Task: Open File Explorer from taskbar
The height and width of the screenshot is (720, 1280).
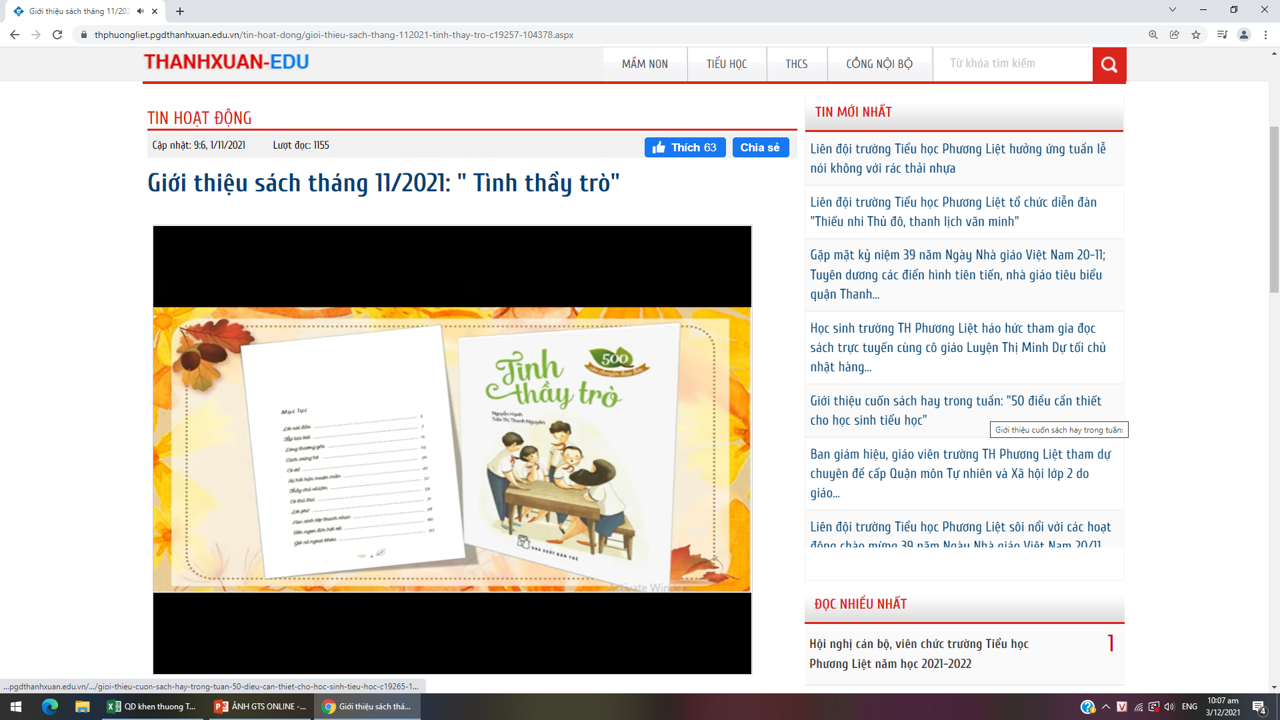Action: 82,707
